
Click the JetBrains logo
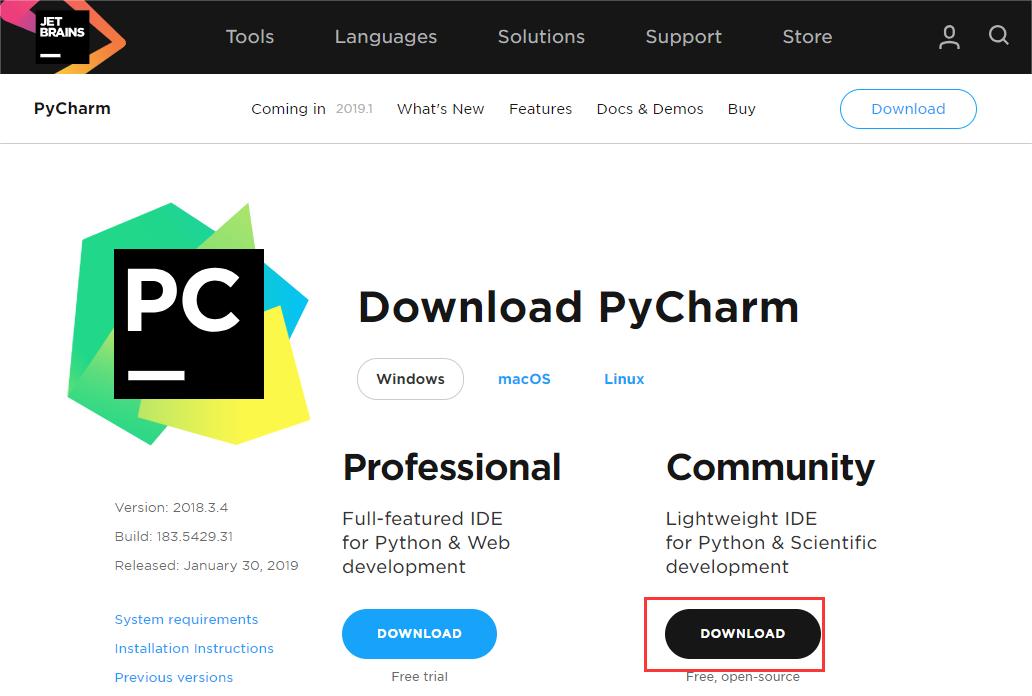pos(63,37)
